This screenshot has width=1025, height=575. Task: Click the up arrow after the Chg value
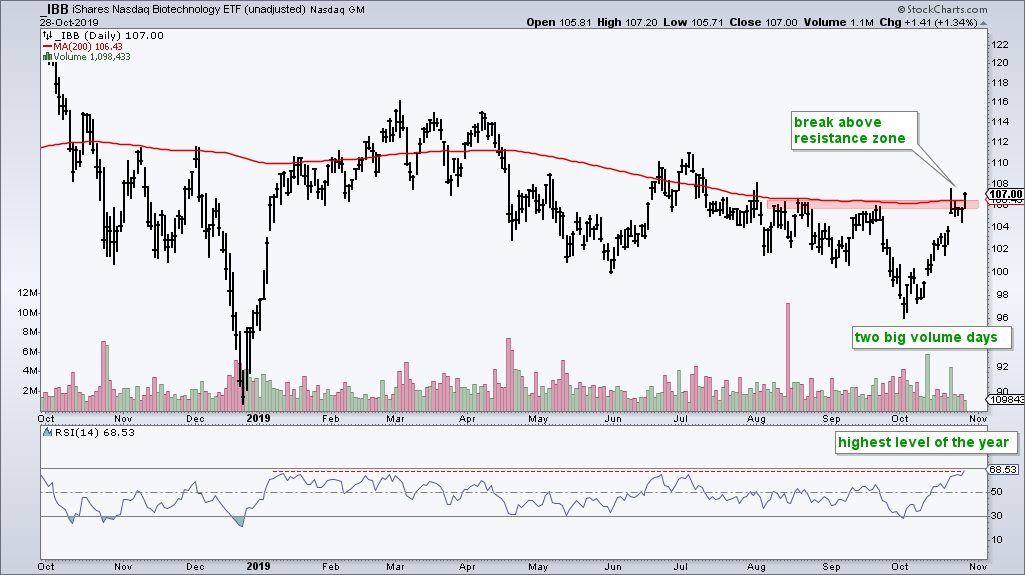[983, 23]
